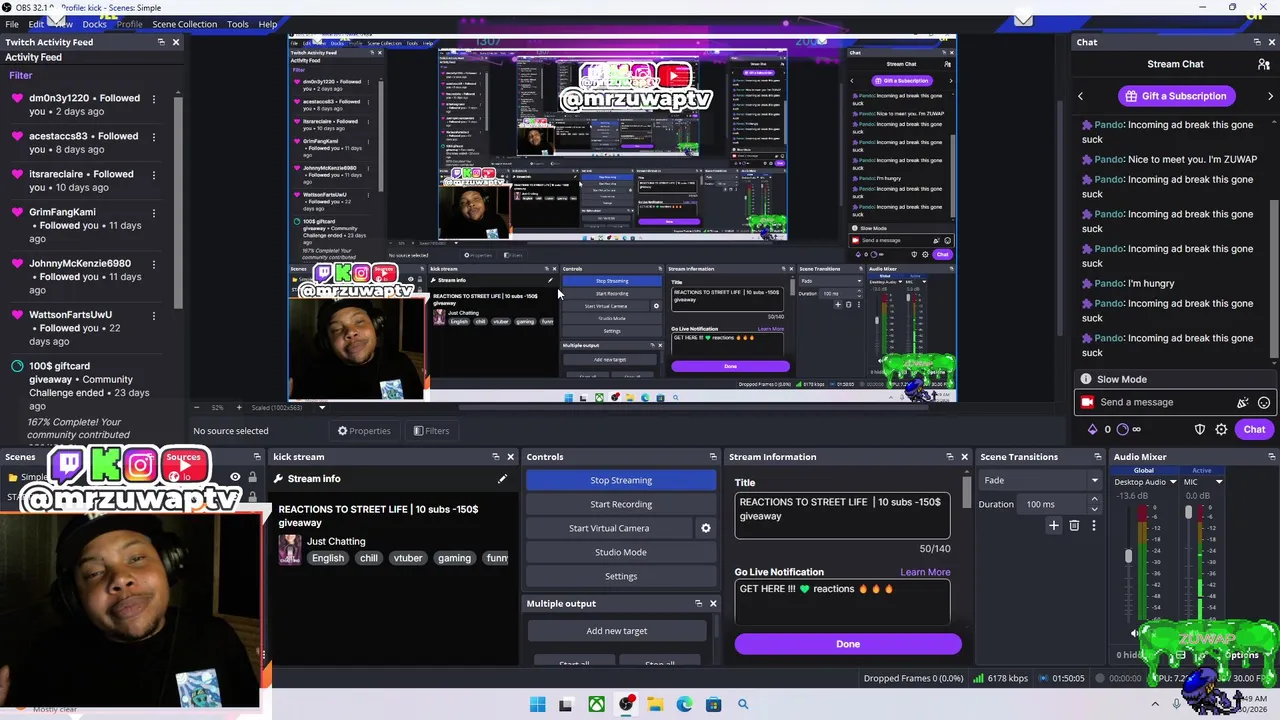
Task: Open options for JohnnyMcKenzie6980 follow event
Action: [x=154, y=264]
